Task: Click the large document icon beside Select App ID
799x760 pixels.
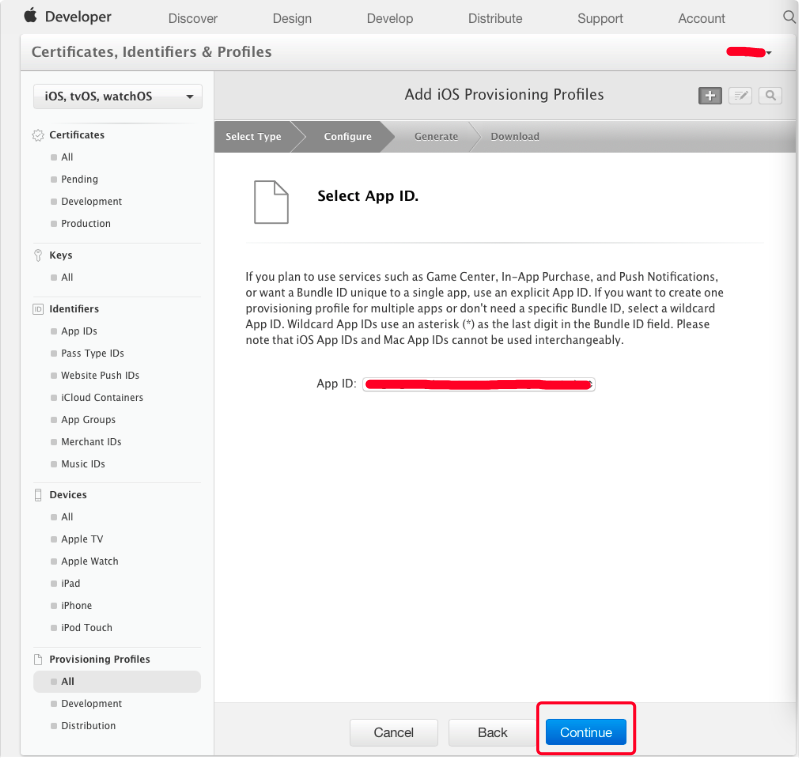Action: pyautogui.click(x=271, y=202)
